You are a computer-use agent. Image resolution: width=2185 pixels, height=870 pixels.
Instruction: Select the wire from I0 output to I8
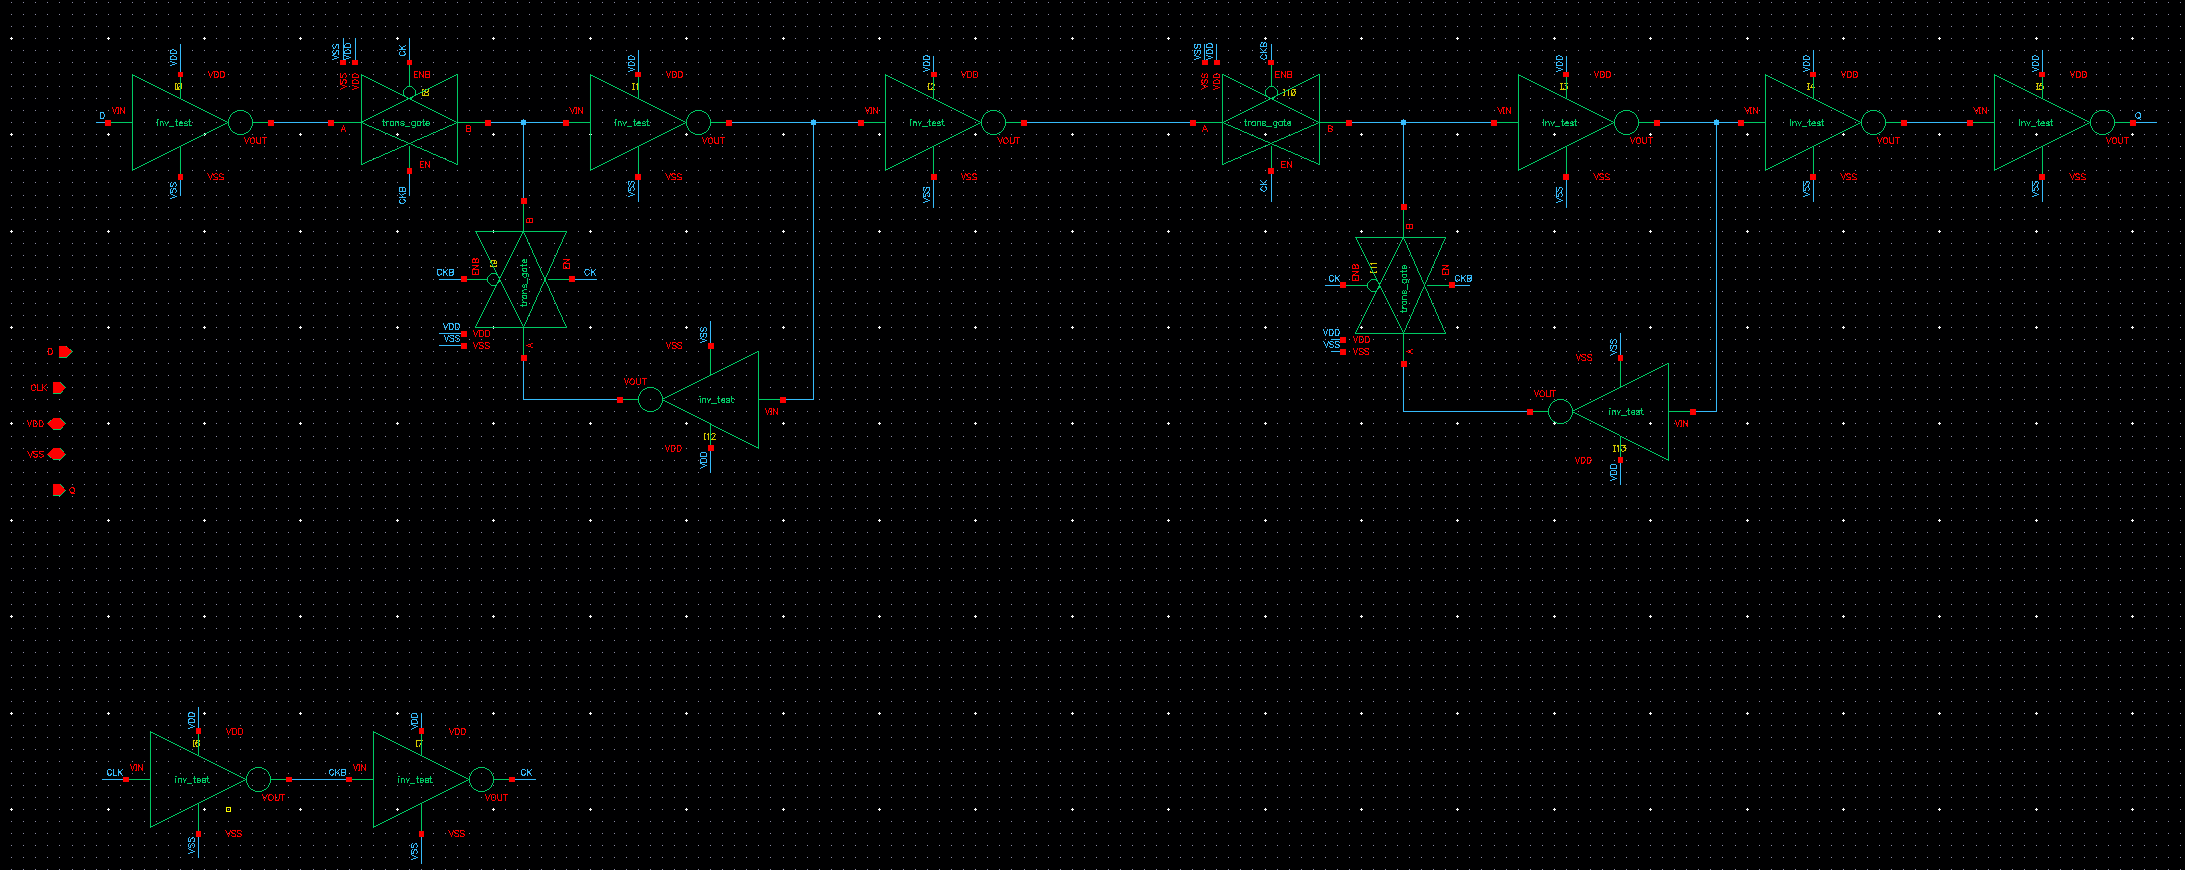pyautogui.click(x=301, y=123)
